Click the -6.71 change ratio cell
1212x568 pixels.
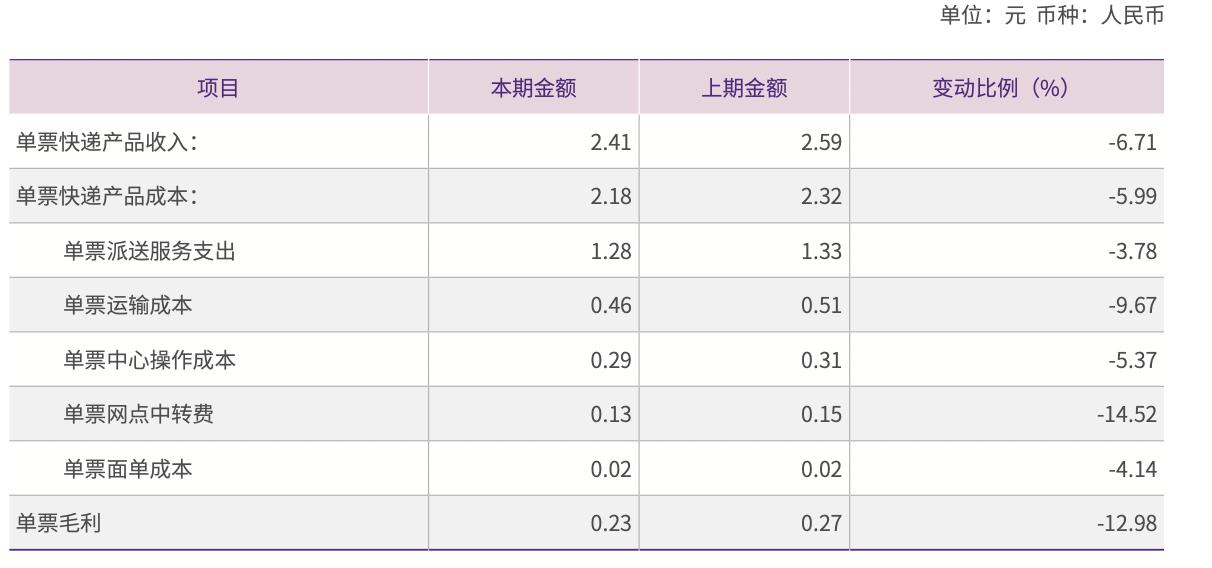pos(1132,142)
